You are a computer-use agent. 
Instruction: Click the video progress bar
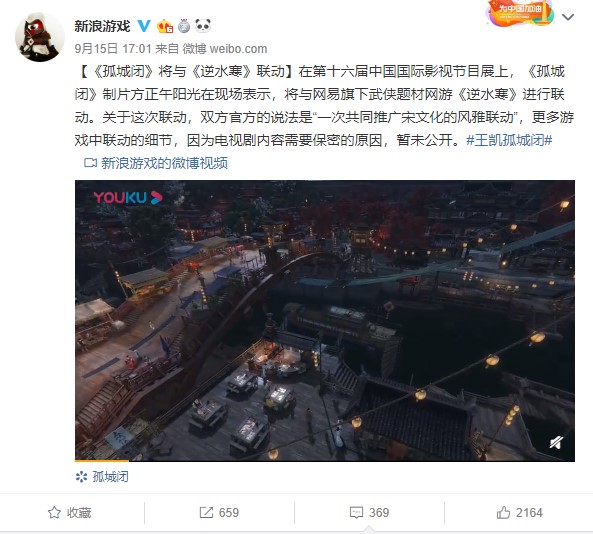click(x=325, y=461)
